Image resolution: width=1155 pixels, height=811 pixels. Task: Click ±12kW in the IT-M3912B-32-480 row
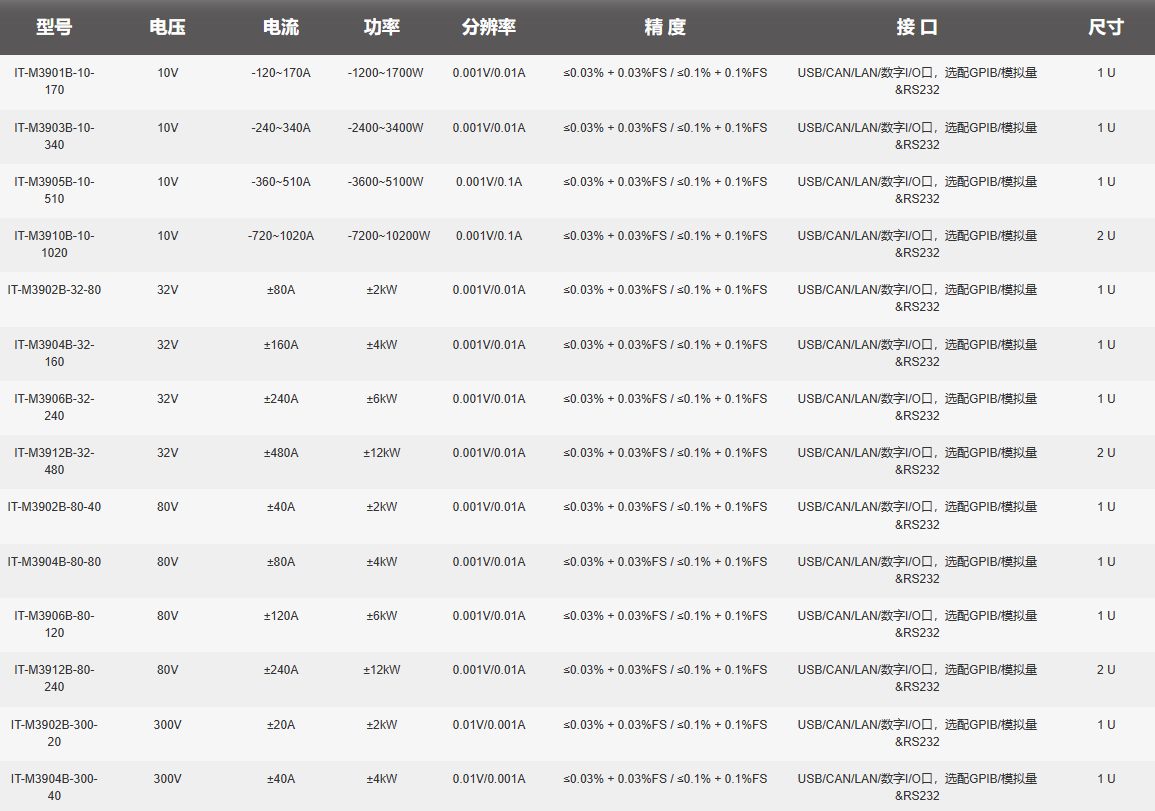click(x=382, y=452)
